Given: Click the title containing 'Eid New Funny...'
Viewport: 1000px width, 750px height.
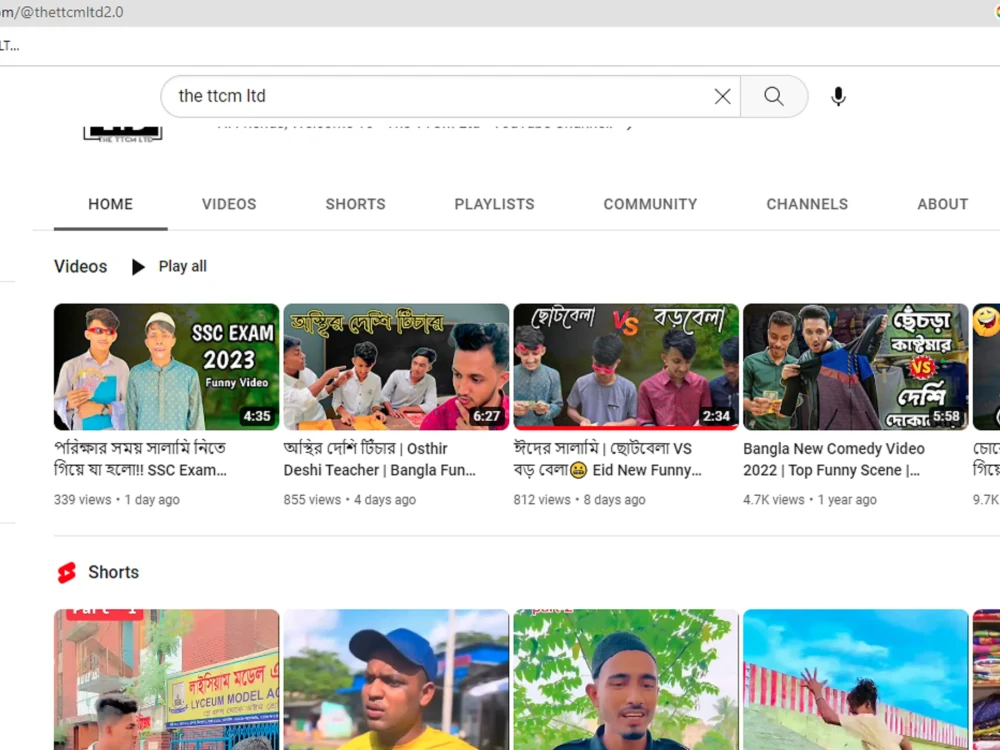Looking at the screenshot, I should click(607, 459).
